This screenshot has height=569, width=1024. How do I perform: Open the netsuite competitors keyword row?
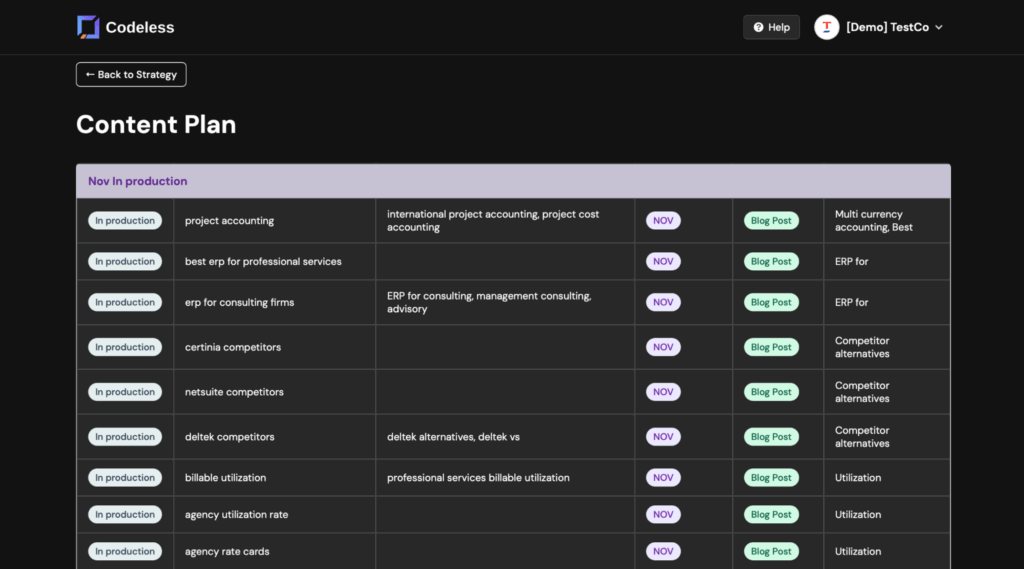point(234,392)
